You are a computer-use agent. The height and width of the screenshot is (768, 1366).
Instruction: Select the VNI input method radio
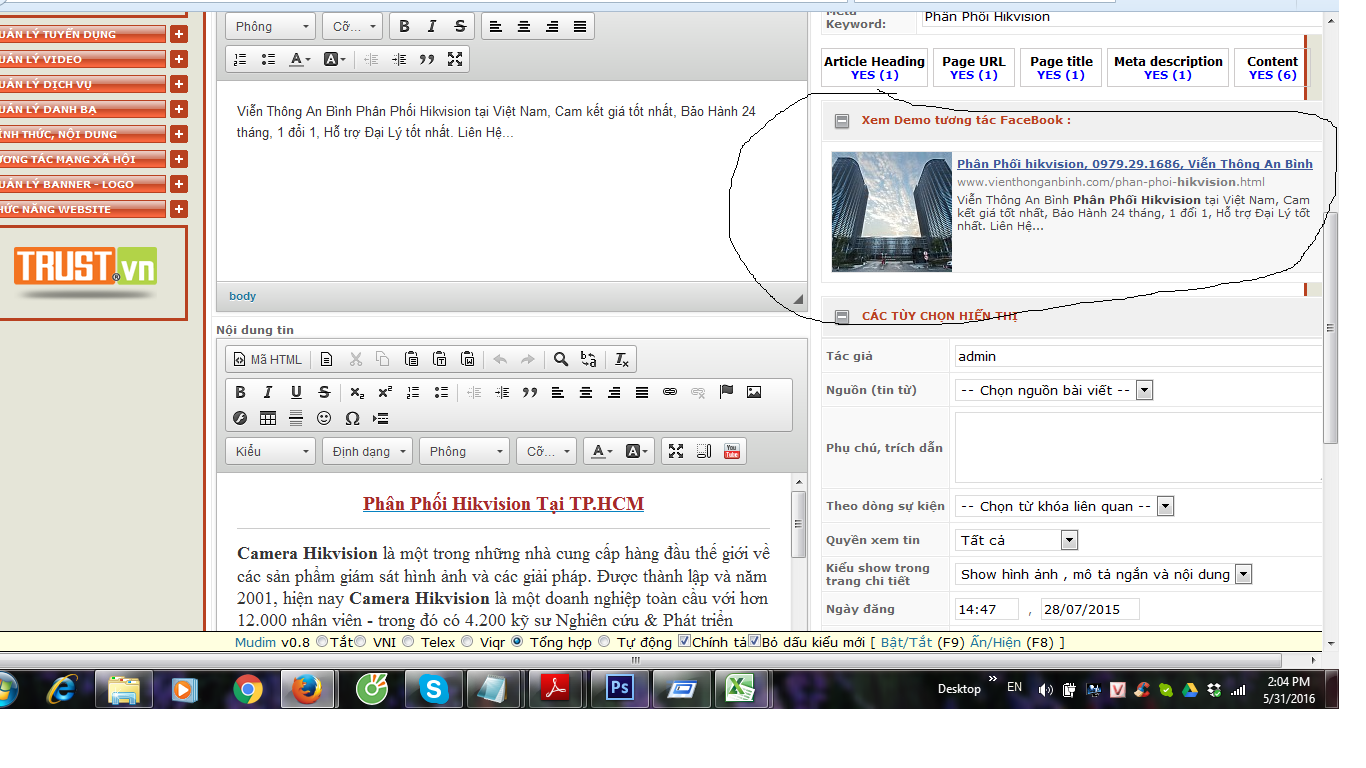(x=360, y=642)
